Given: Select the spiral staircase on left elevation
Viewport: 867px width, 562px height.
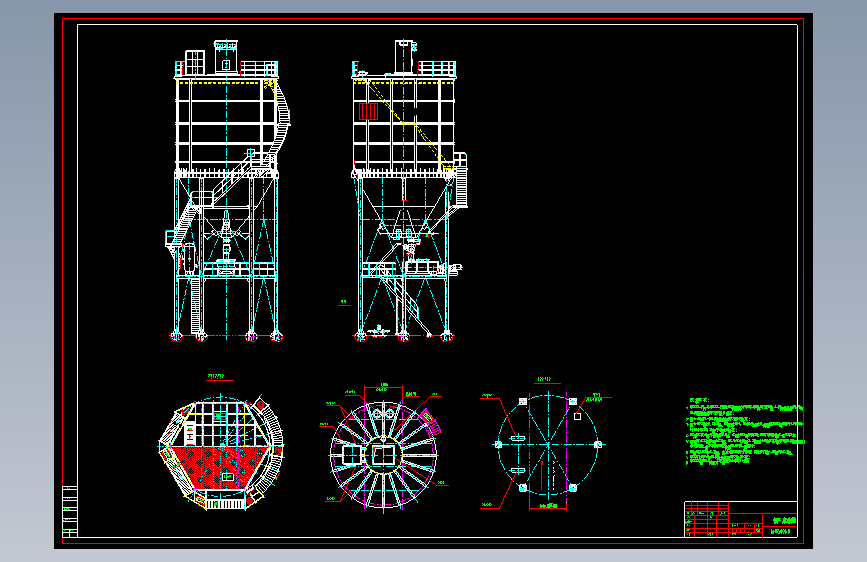Looking at the screenshot, I should tap(279, 122).
